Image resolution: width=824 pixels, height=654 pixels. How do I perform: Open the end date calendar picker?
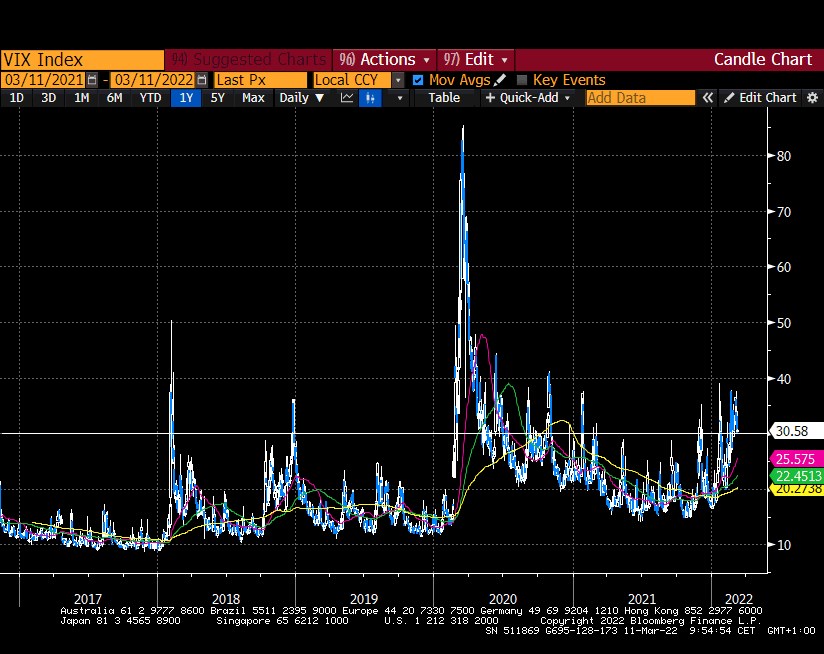[x=202, y=80]
